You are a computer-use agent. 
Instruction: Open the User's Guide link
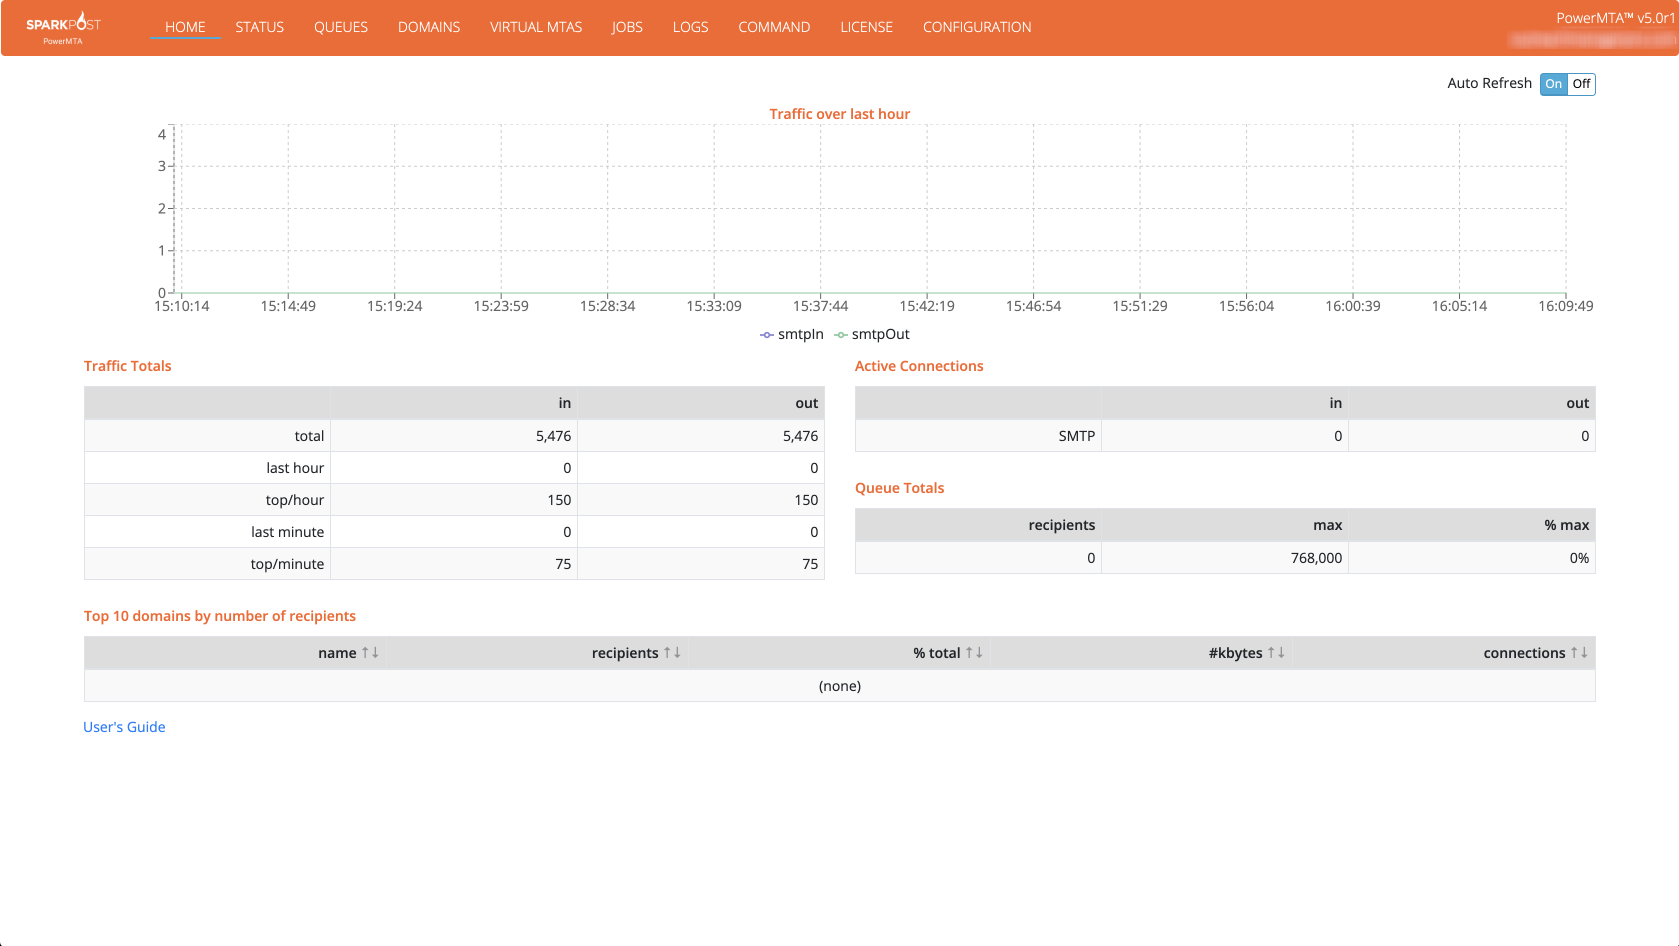point(124,727)
